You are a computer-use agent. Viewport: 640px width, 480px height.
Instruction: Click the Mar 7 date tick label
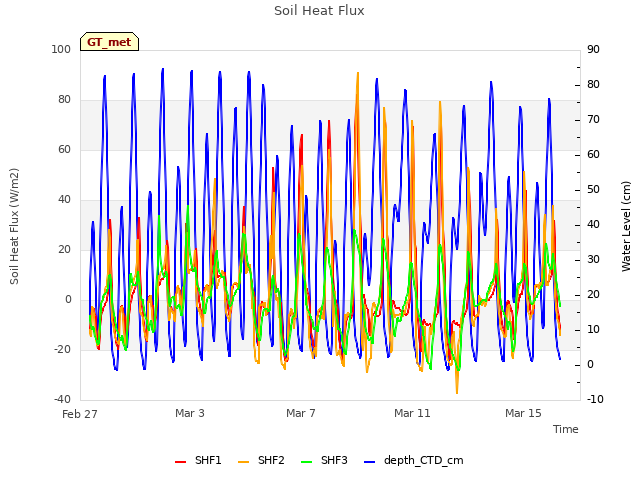tap(301, 413)
